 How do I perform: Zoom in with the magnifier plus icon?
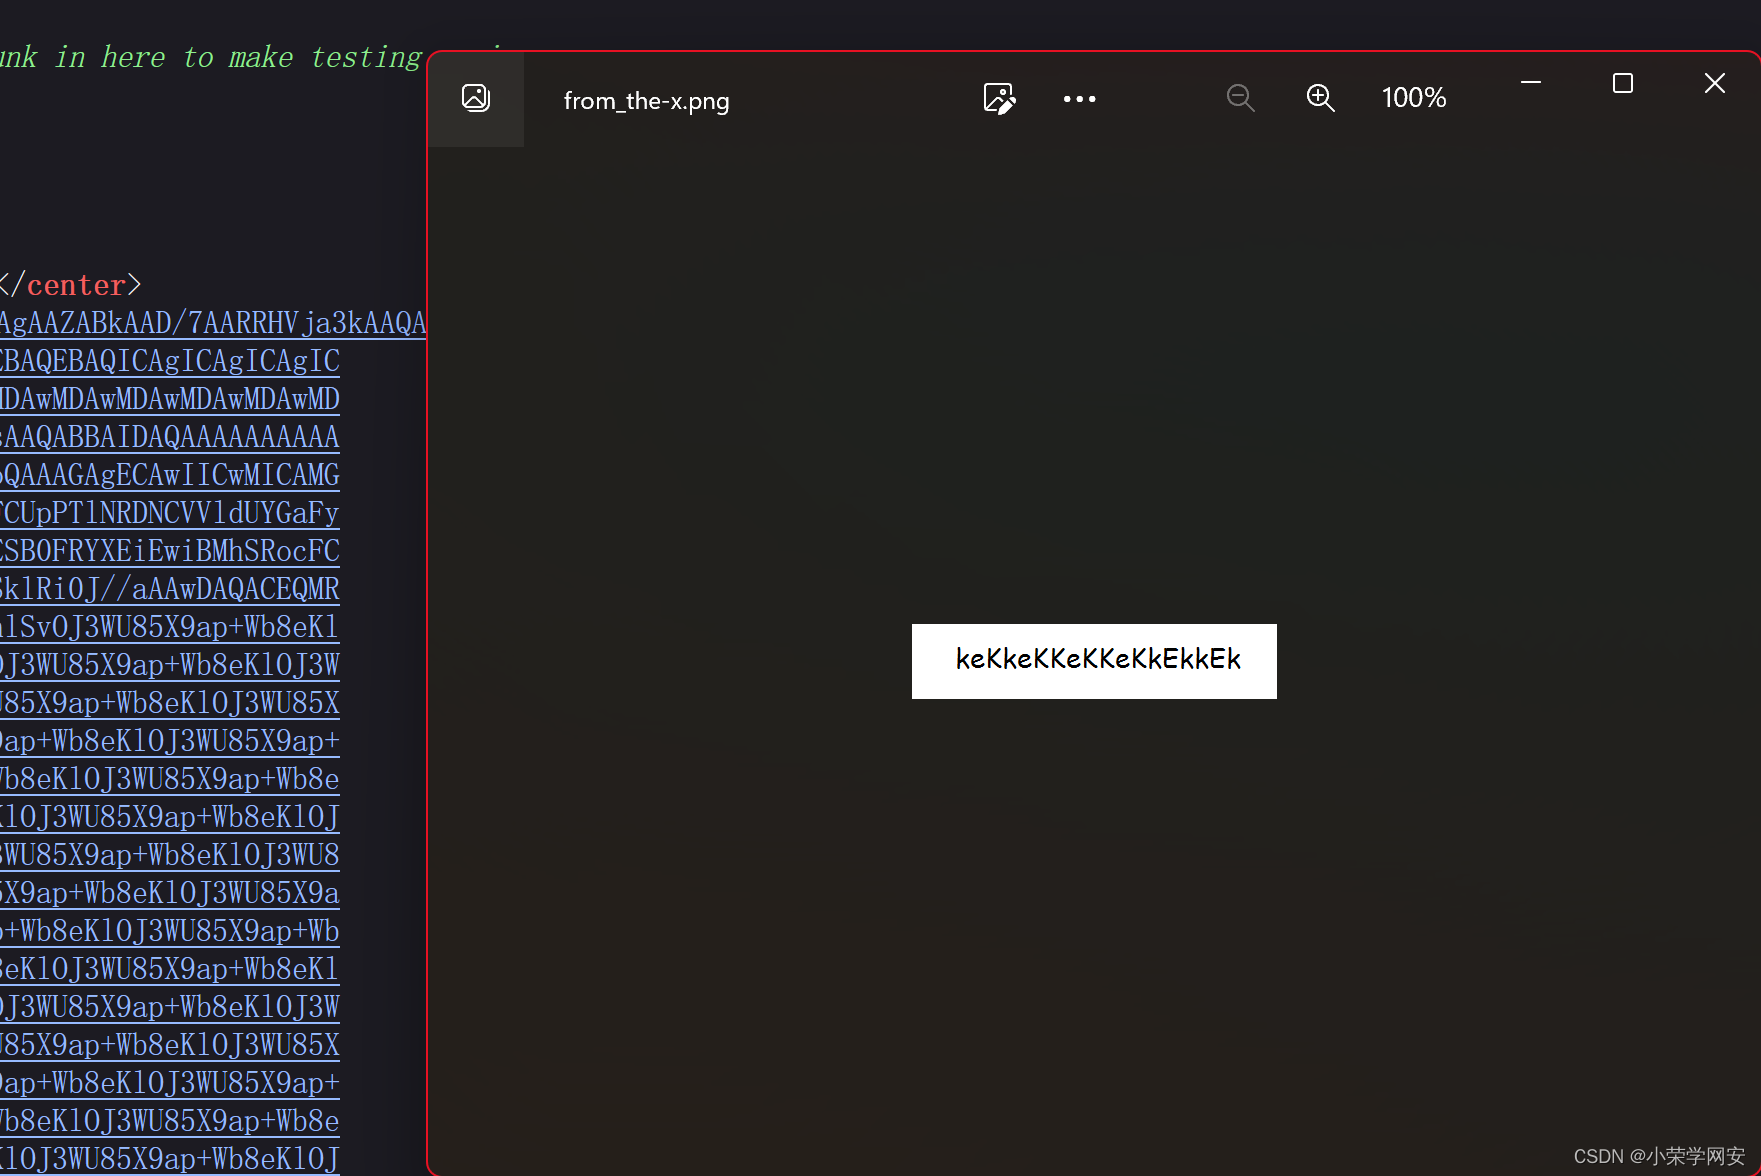[1320, 98]
